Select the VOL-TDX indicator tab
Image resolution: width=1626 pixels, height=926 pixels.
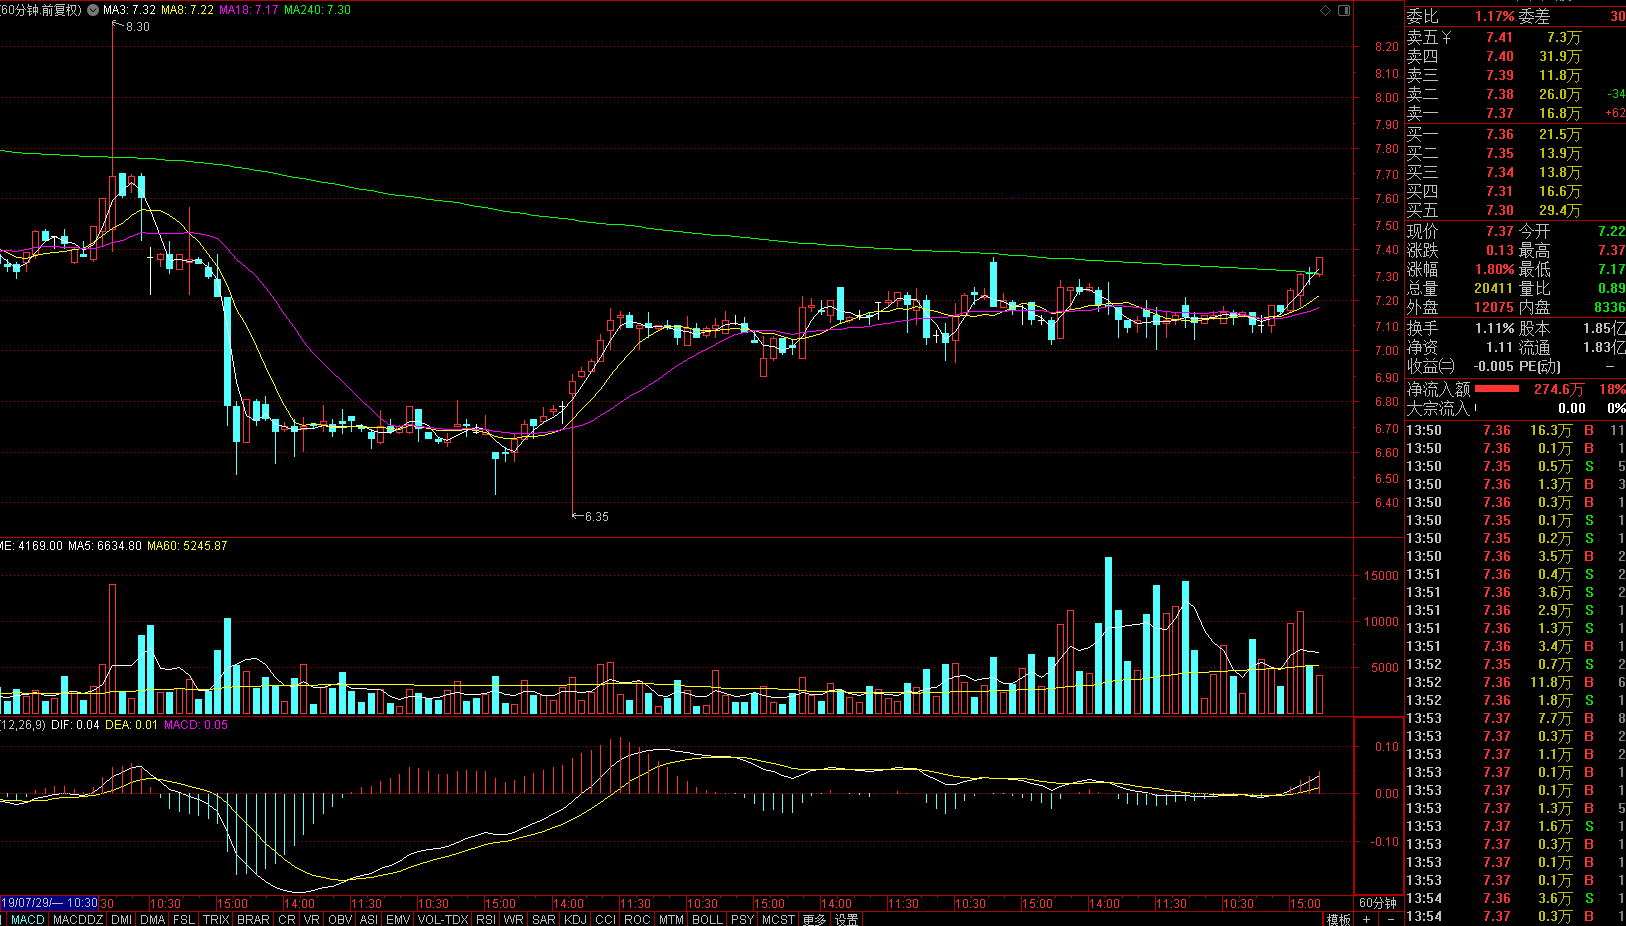coord(443,919)
